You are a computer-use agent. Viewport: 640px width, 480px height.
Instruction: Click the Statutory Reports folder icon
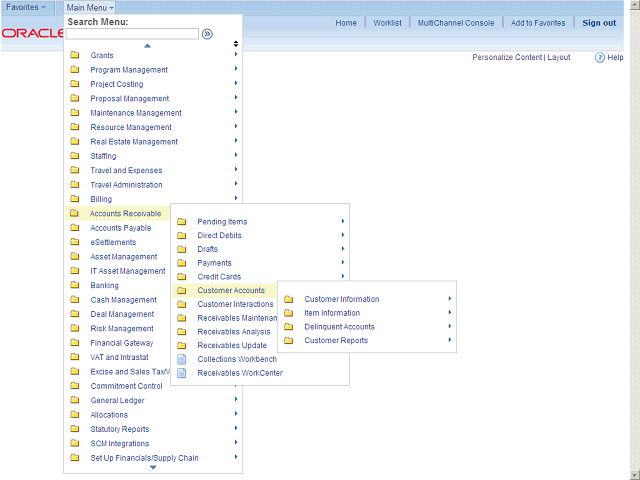[75, 429]
